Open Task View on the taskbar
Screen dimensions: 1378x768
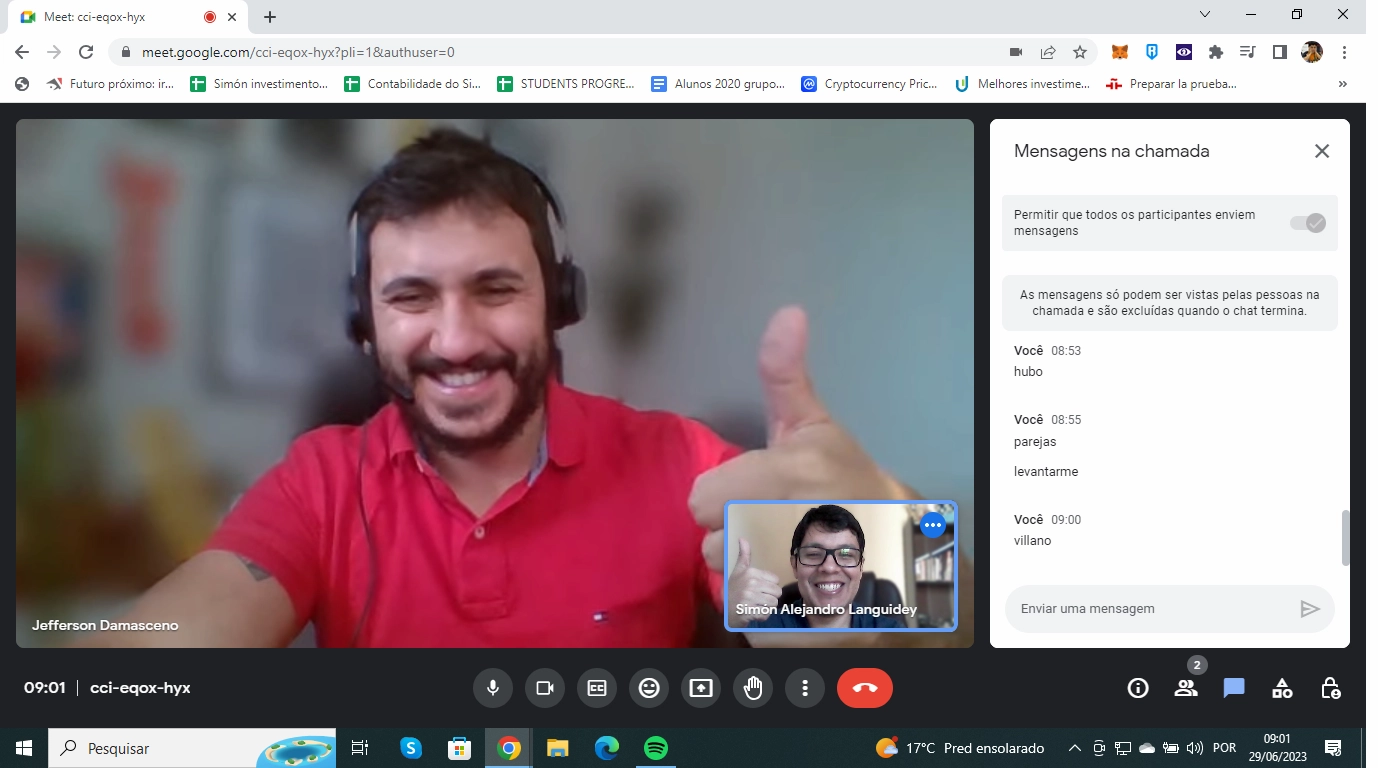360,748
